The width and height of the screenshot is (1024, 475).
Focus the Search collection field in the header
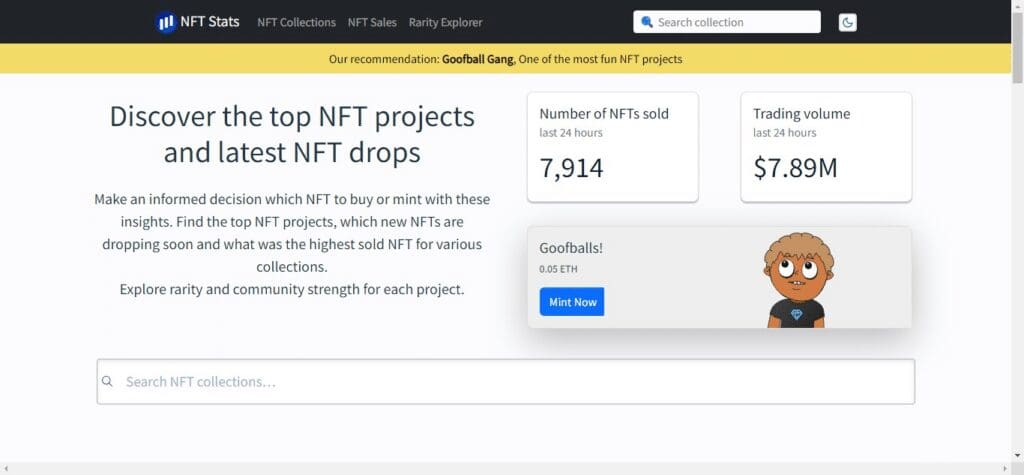tap(727, 22)
